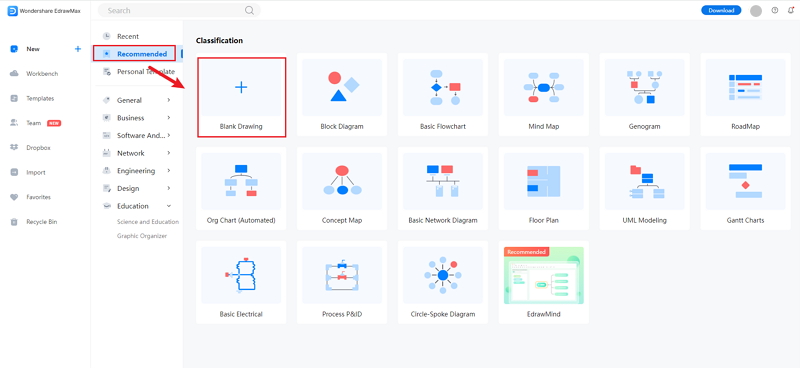Choose the Circle-Spoke Diagram template
800x368 pixels.
[x=443, y=283]
